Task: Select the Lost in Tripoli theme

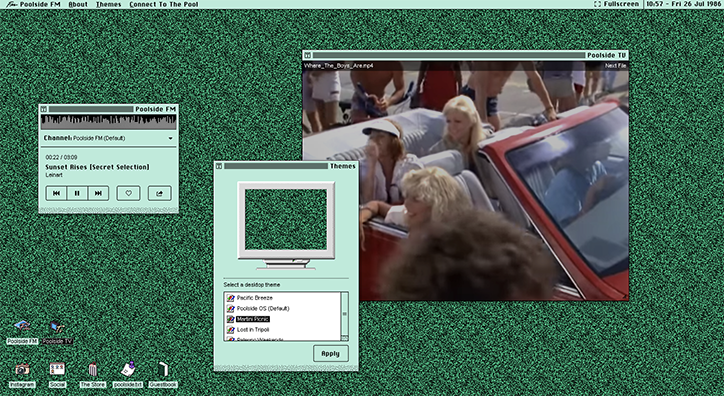Action: tap(253, 330)
